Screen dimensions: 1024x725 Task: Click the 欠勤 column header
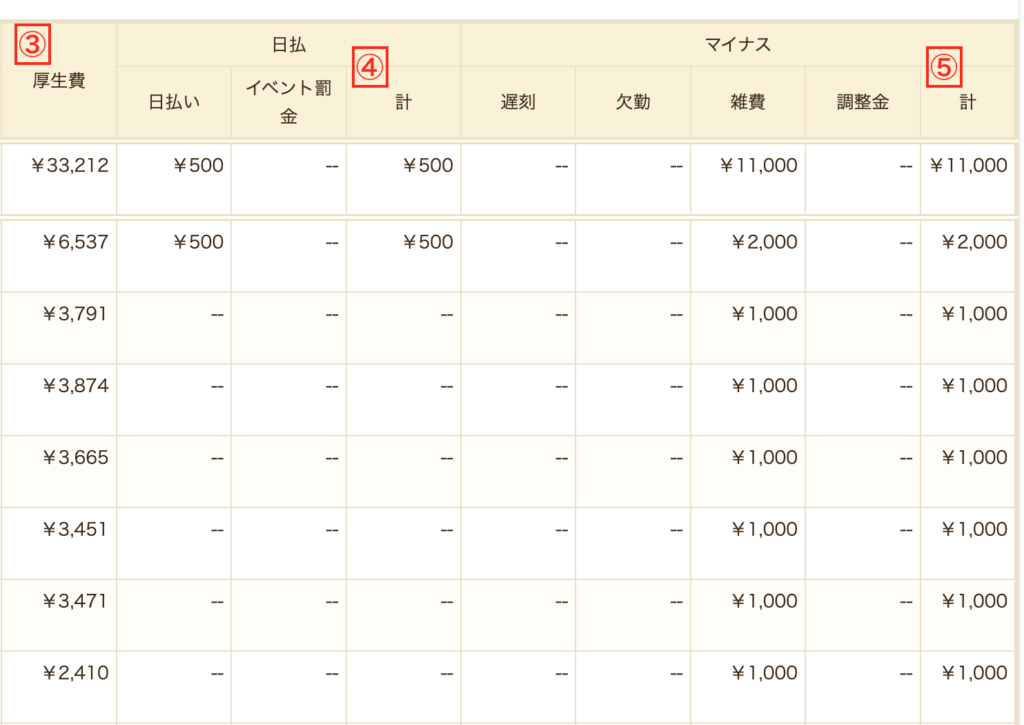click(633, 102)
